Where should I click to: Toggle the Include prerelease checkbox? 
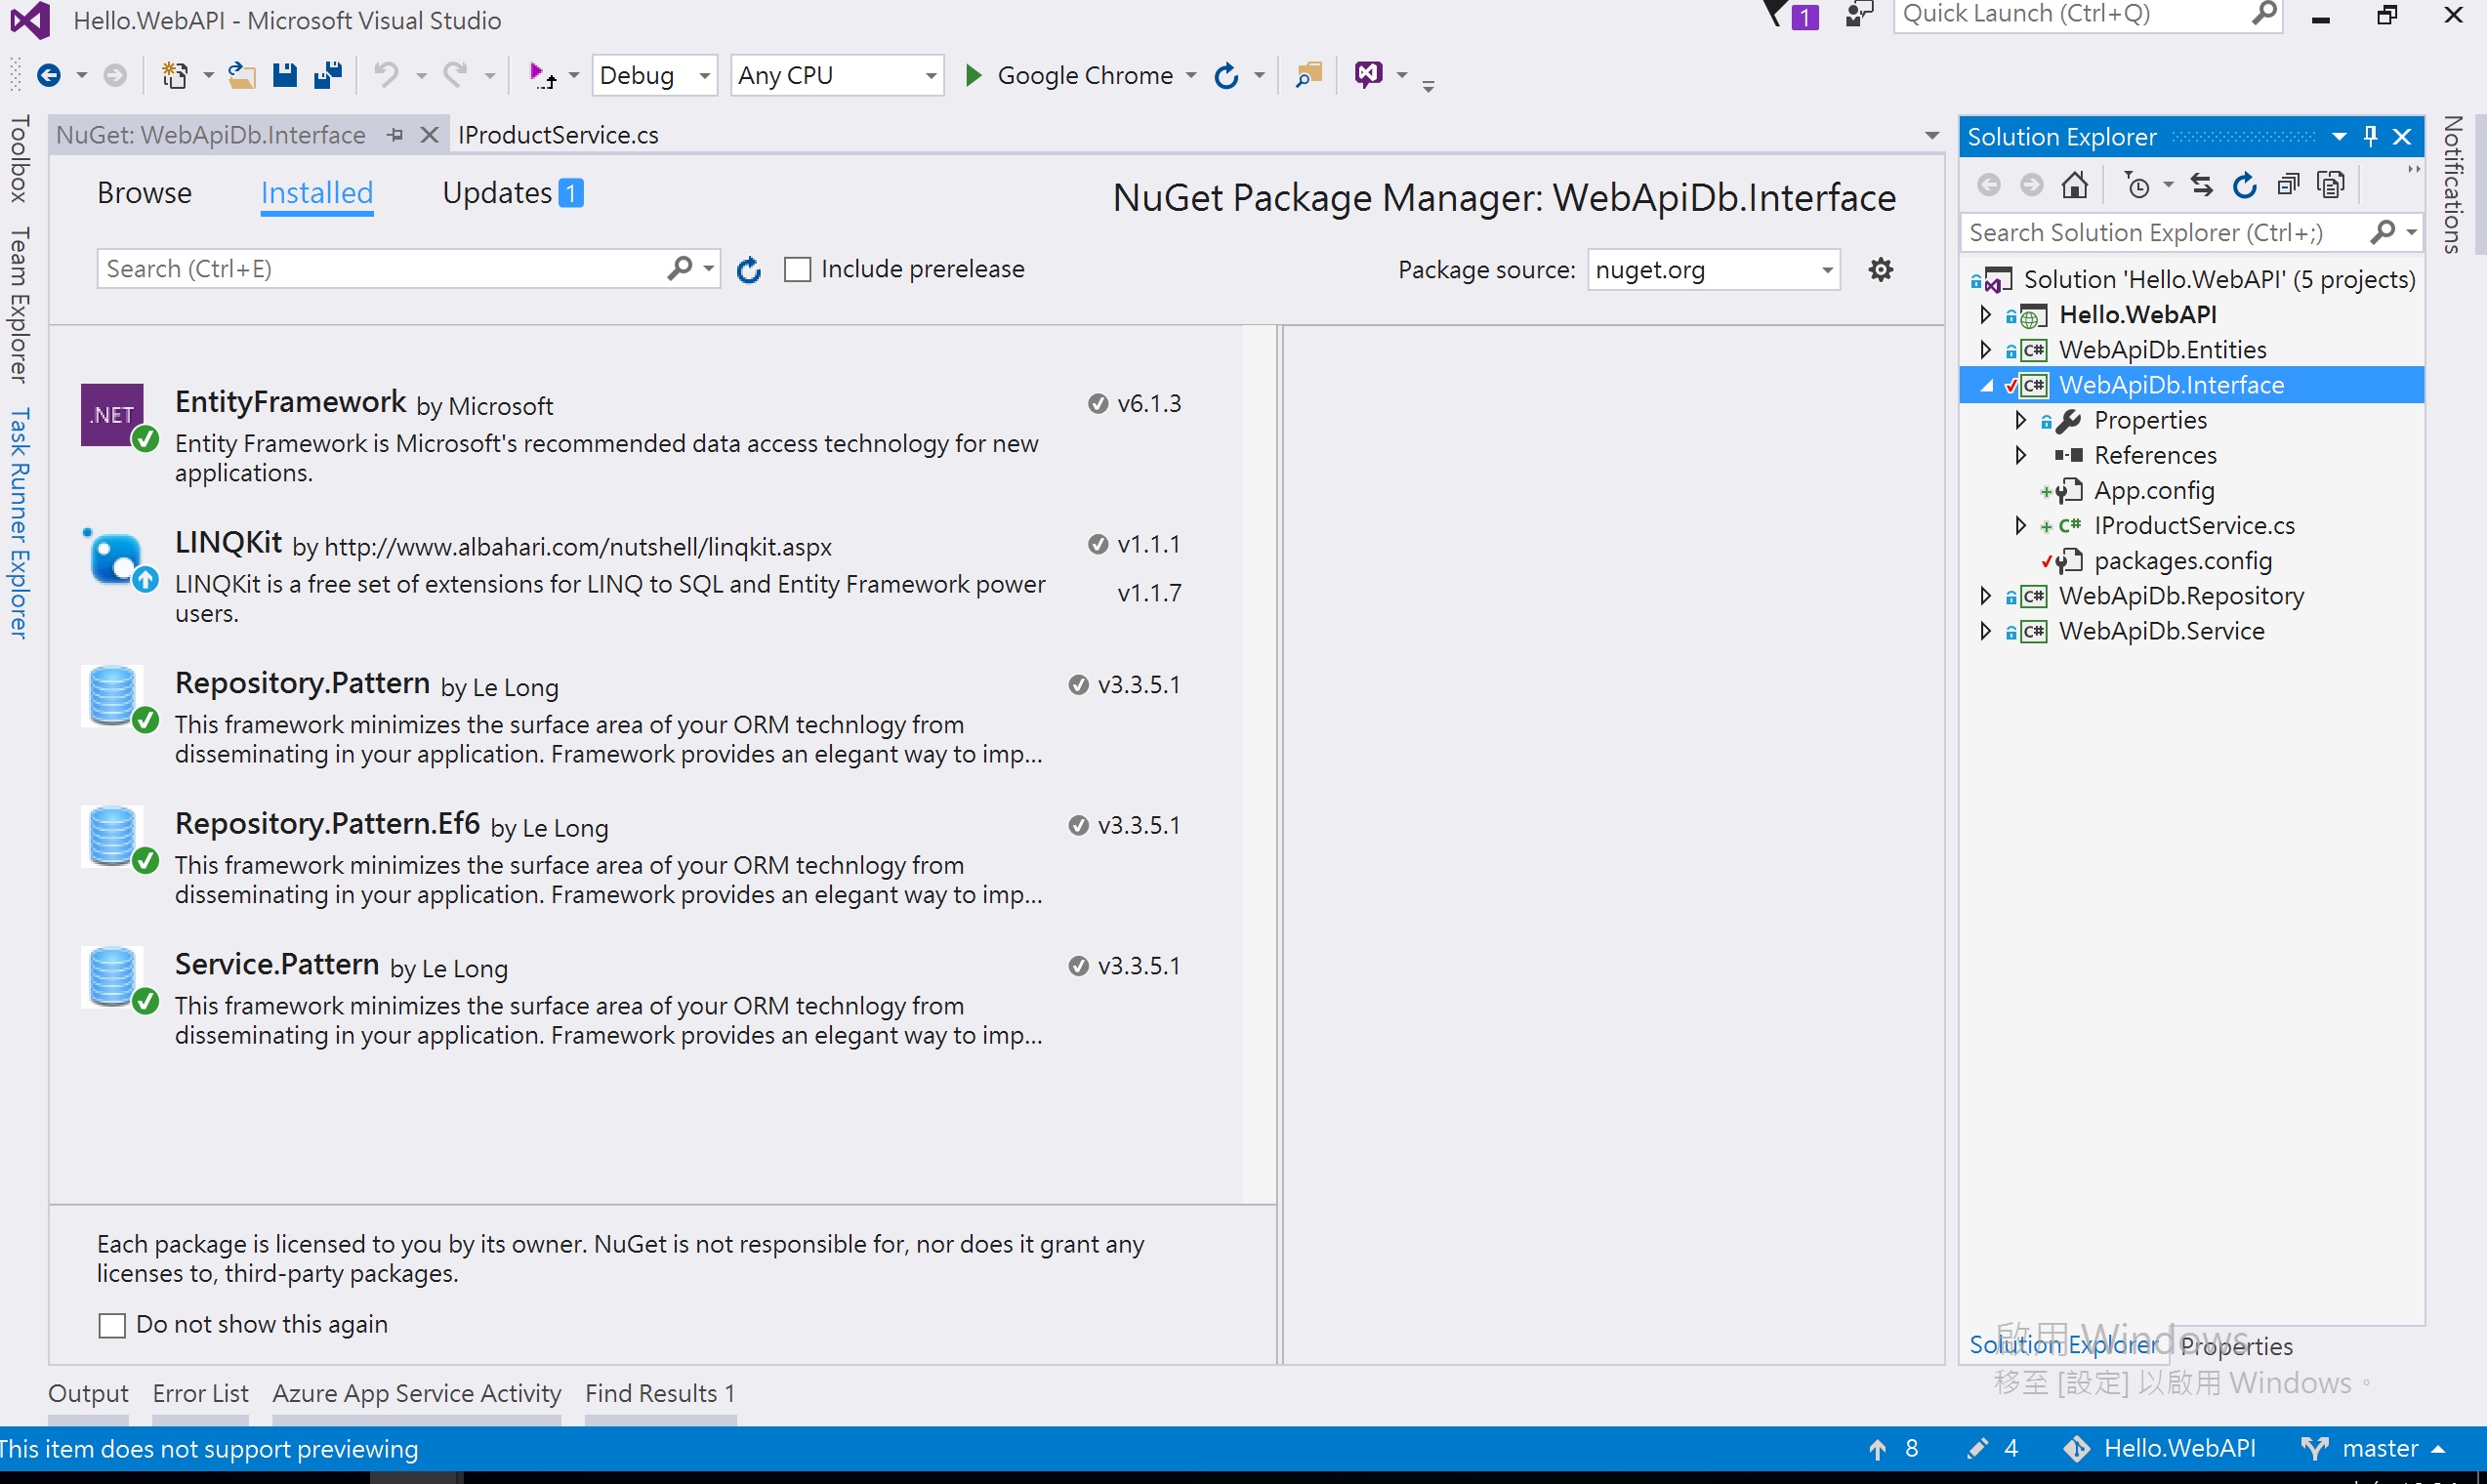click(797, 270)
